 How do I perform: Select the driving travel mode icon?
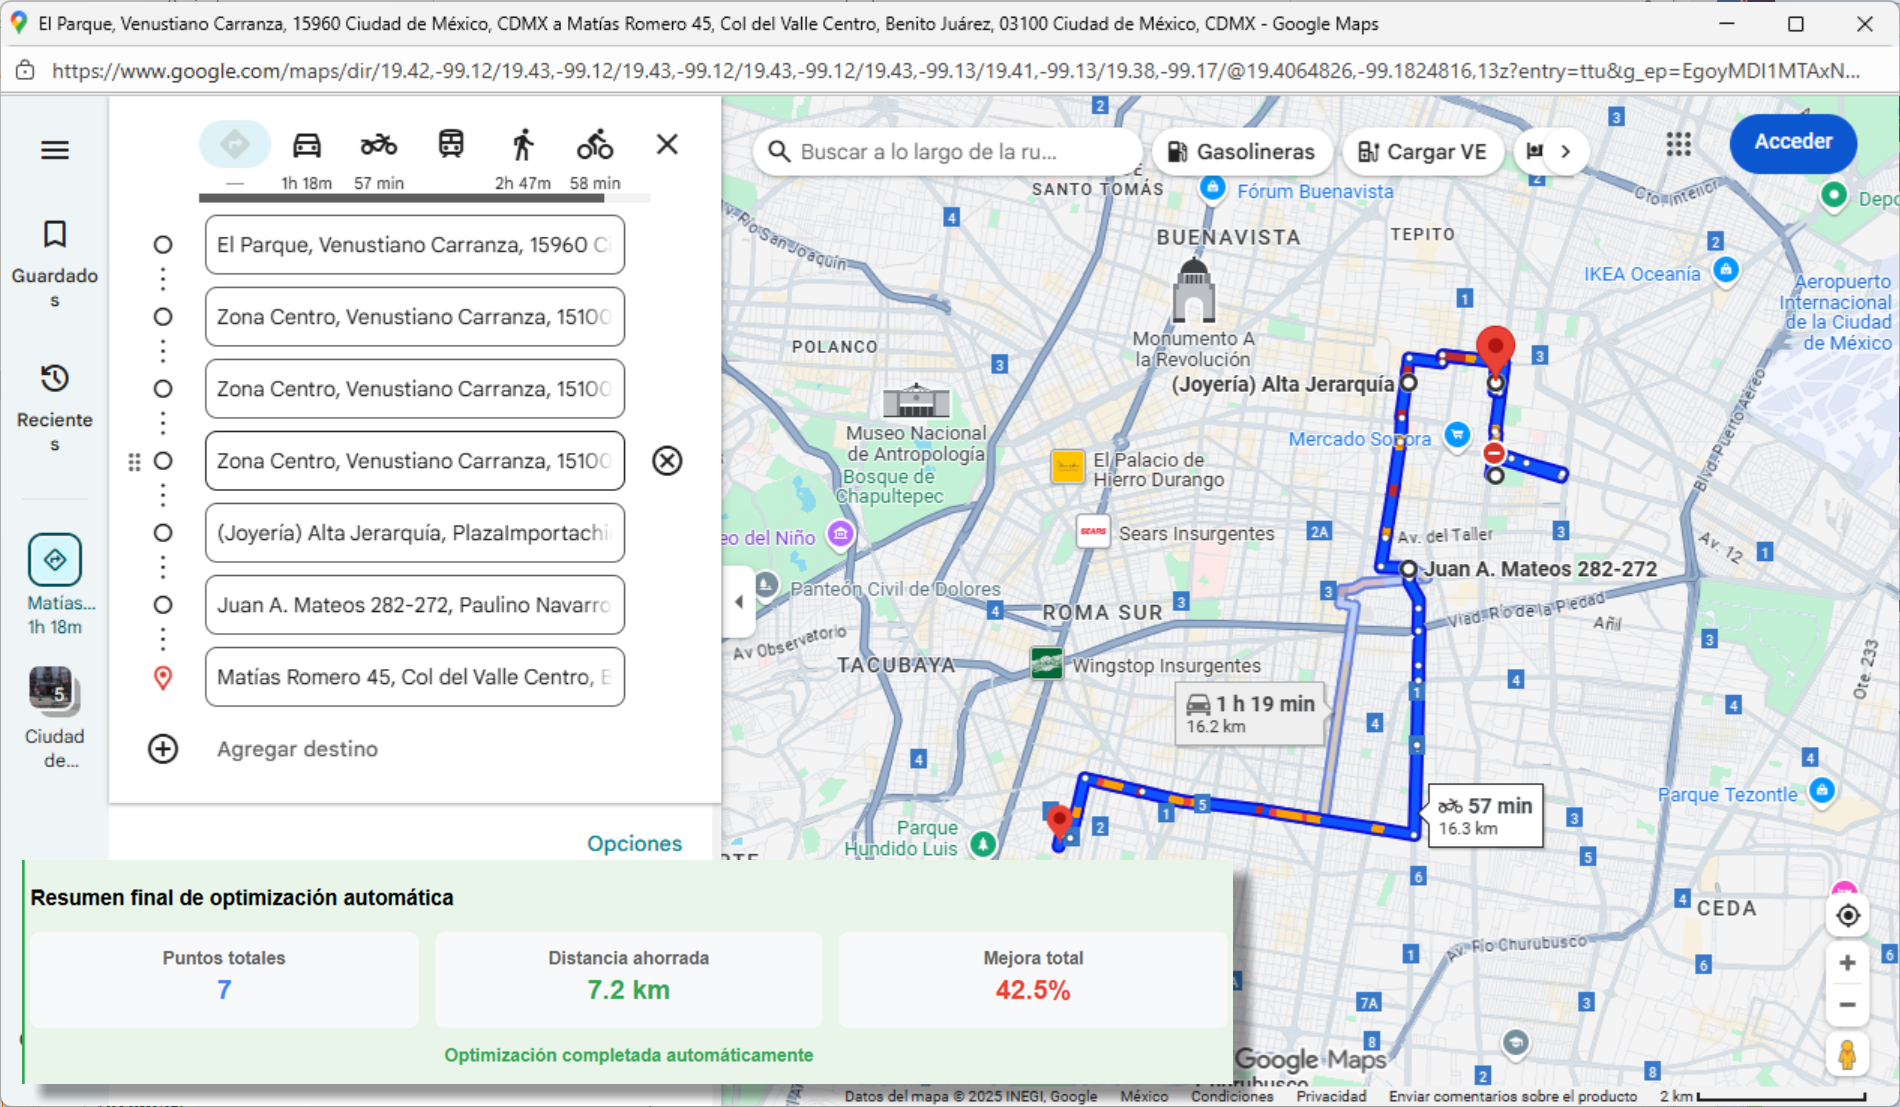click(306, 146)
